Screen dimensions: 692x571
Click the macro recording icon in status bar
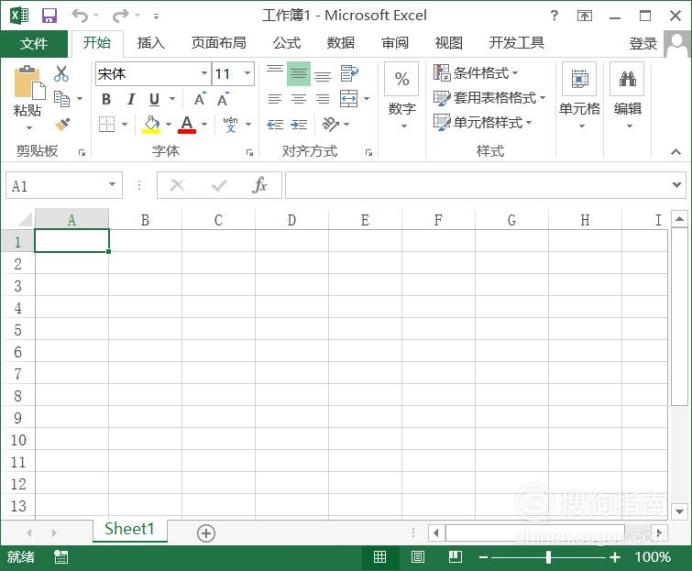(x=61, y=557)
